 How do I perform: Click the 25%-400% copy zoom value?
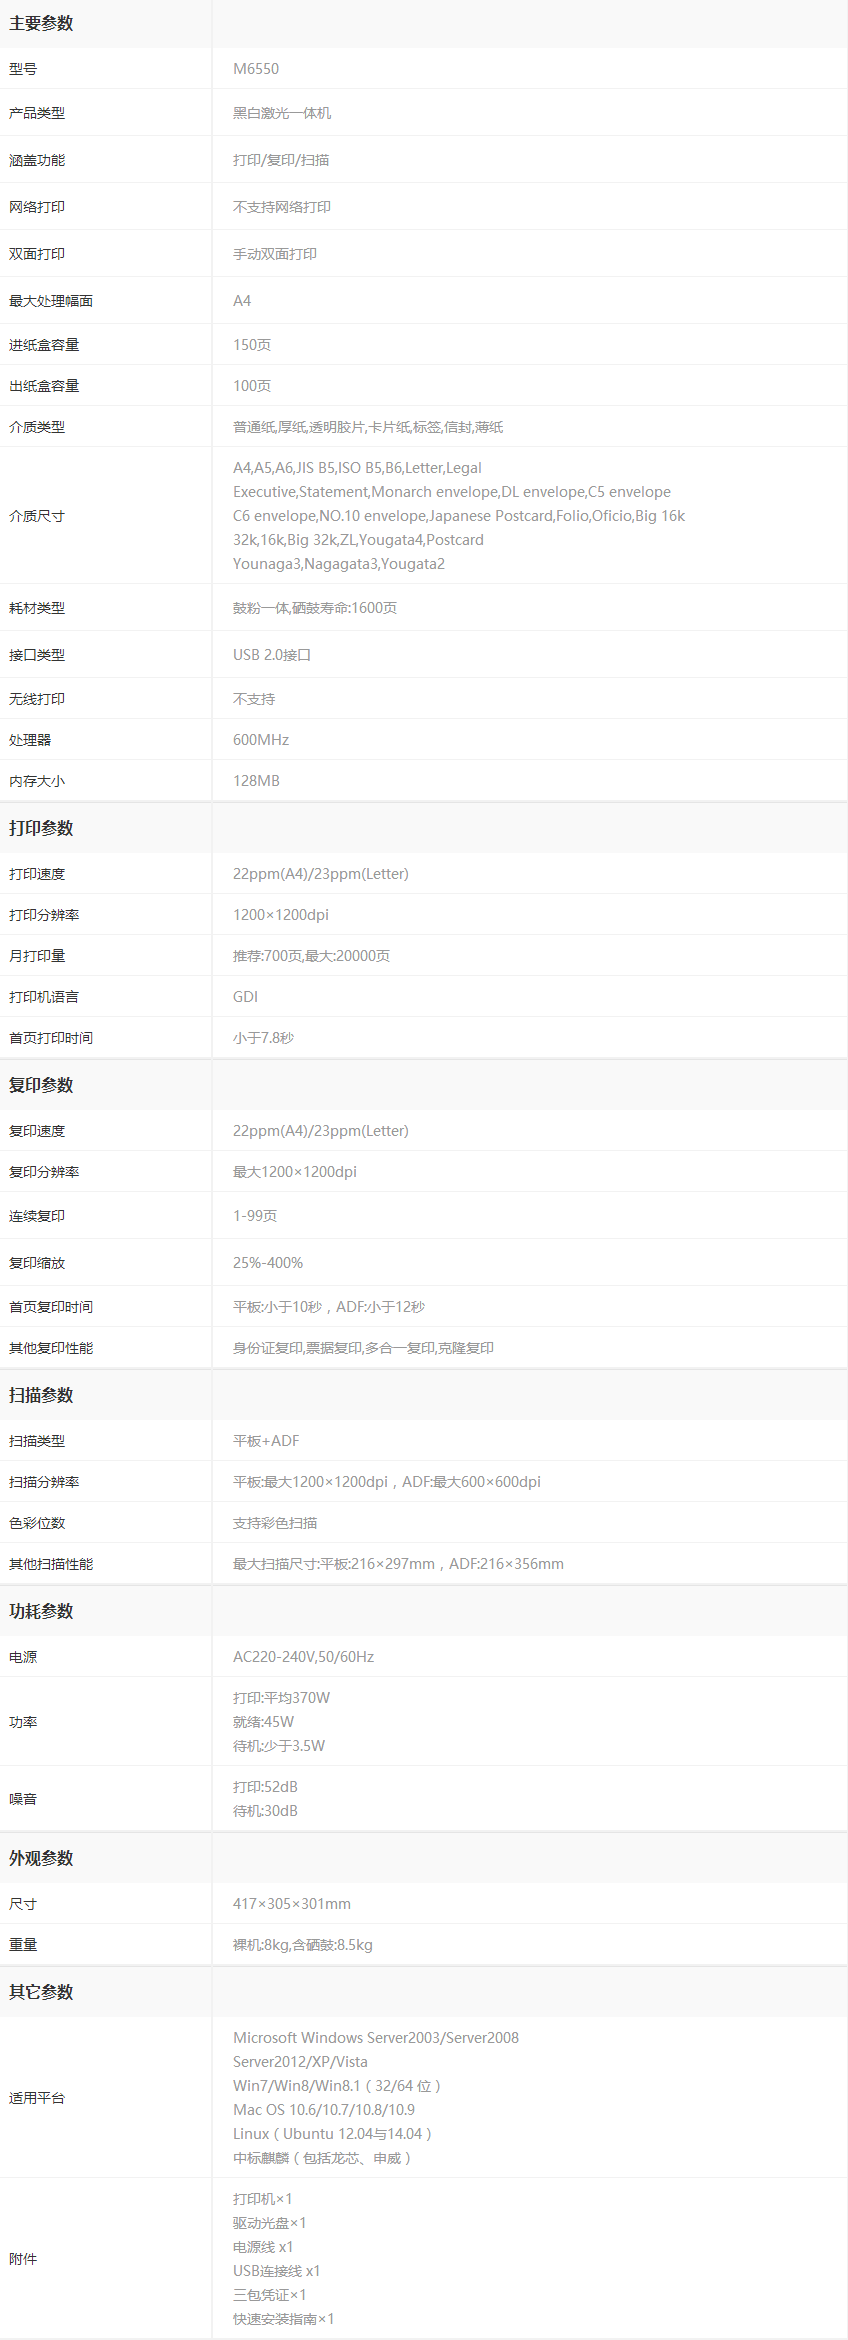point(268,1263)
